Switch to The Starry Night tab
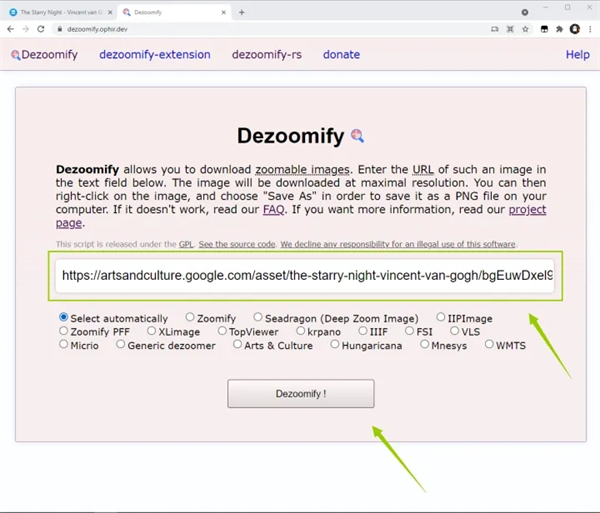The height and width of the screenshot is (513, 600). tap(61, 12)
